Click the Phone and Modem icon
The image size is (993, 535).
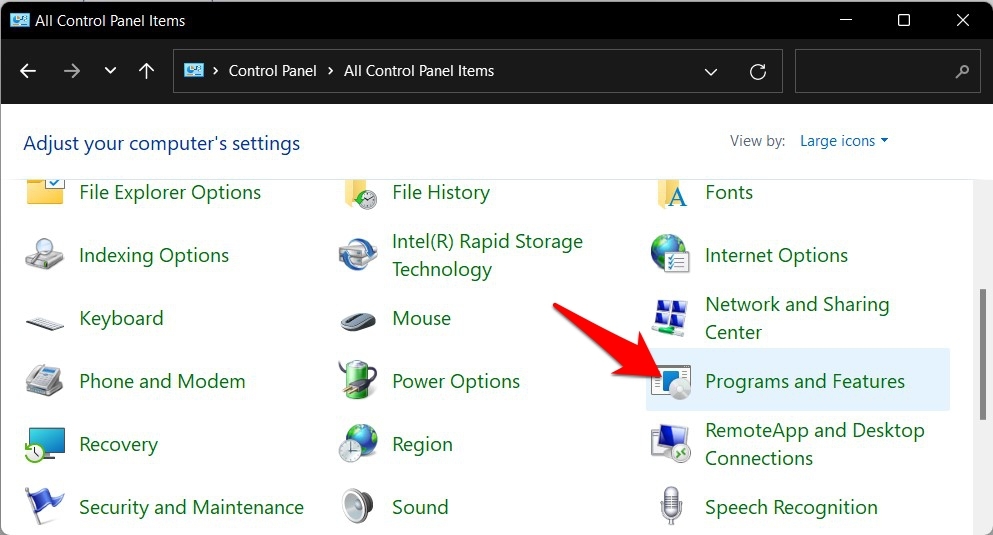click(45, 382)
